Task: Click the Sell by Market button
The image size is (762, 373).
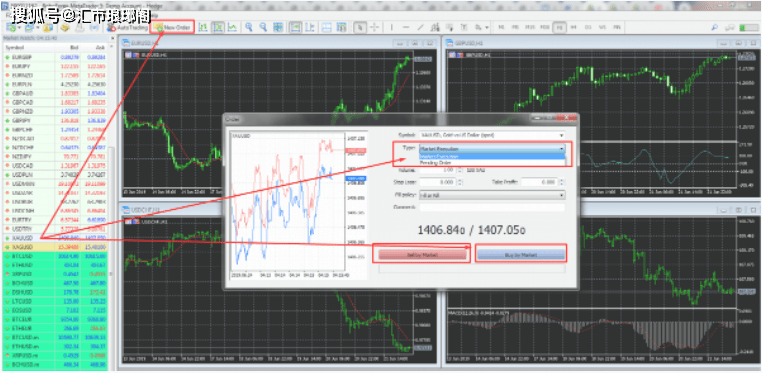Action: click(x=422, y=254)
